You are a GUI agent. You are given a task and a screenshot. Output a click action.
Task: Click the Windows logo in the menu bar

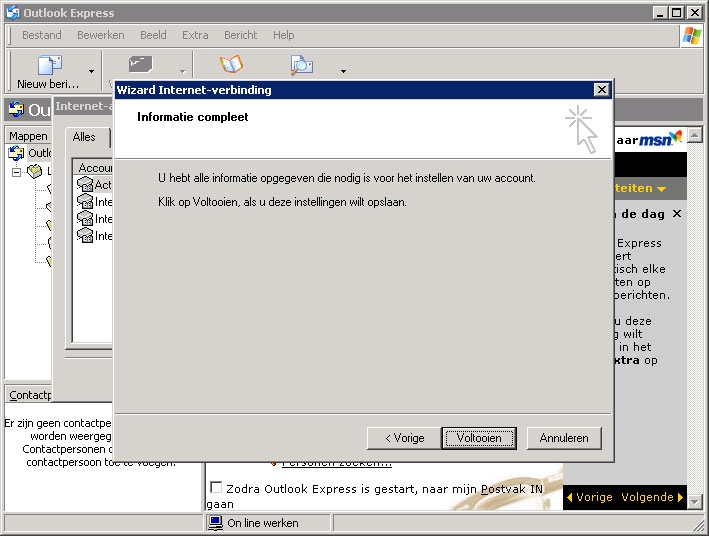(692, 35)
